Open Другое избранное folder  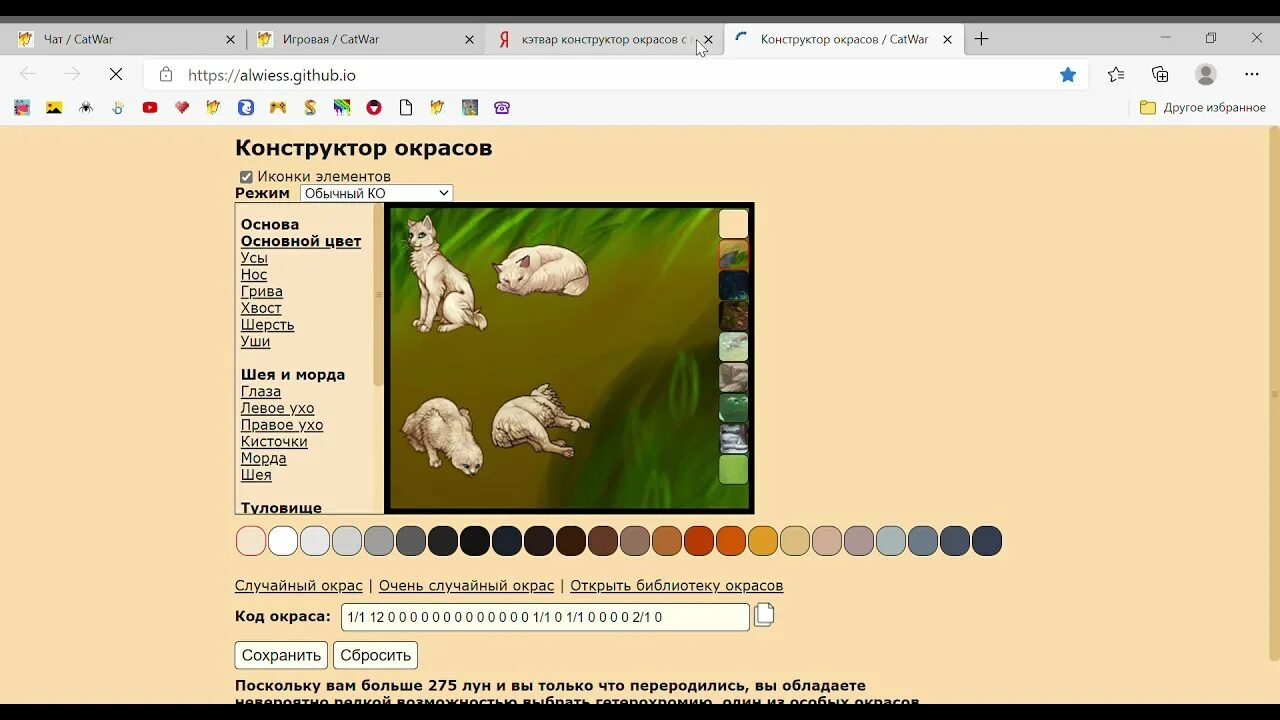(x=1203, y=108)
